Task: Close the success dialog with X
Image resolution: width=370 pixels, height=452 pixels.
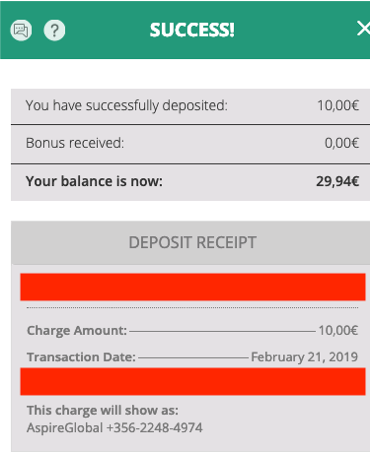Action: 363,28
